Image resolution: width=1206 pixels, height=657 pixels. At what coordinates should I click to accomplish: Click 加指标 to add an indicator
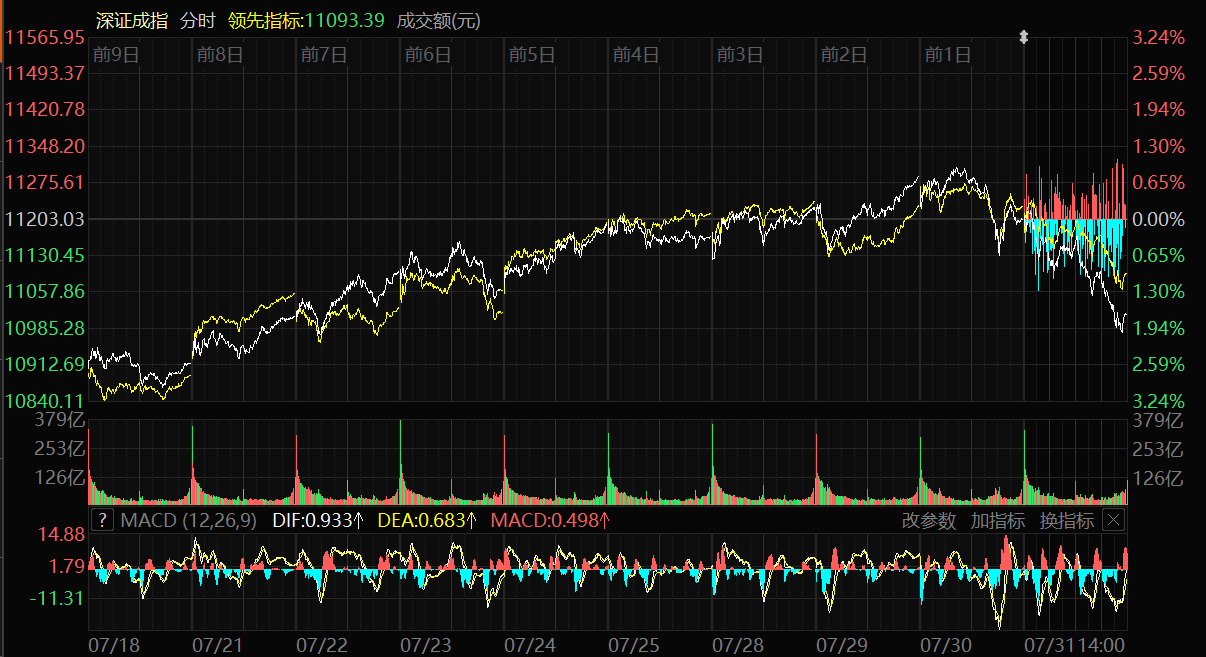tap(997, 520)
